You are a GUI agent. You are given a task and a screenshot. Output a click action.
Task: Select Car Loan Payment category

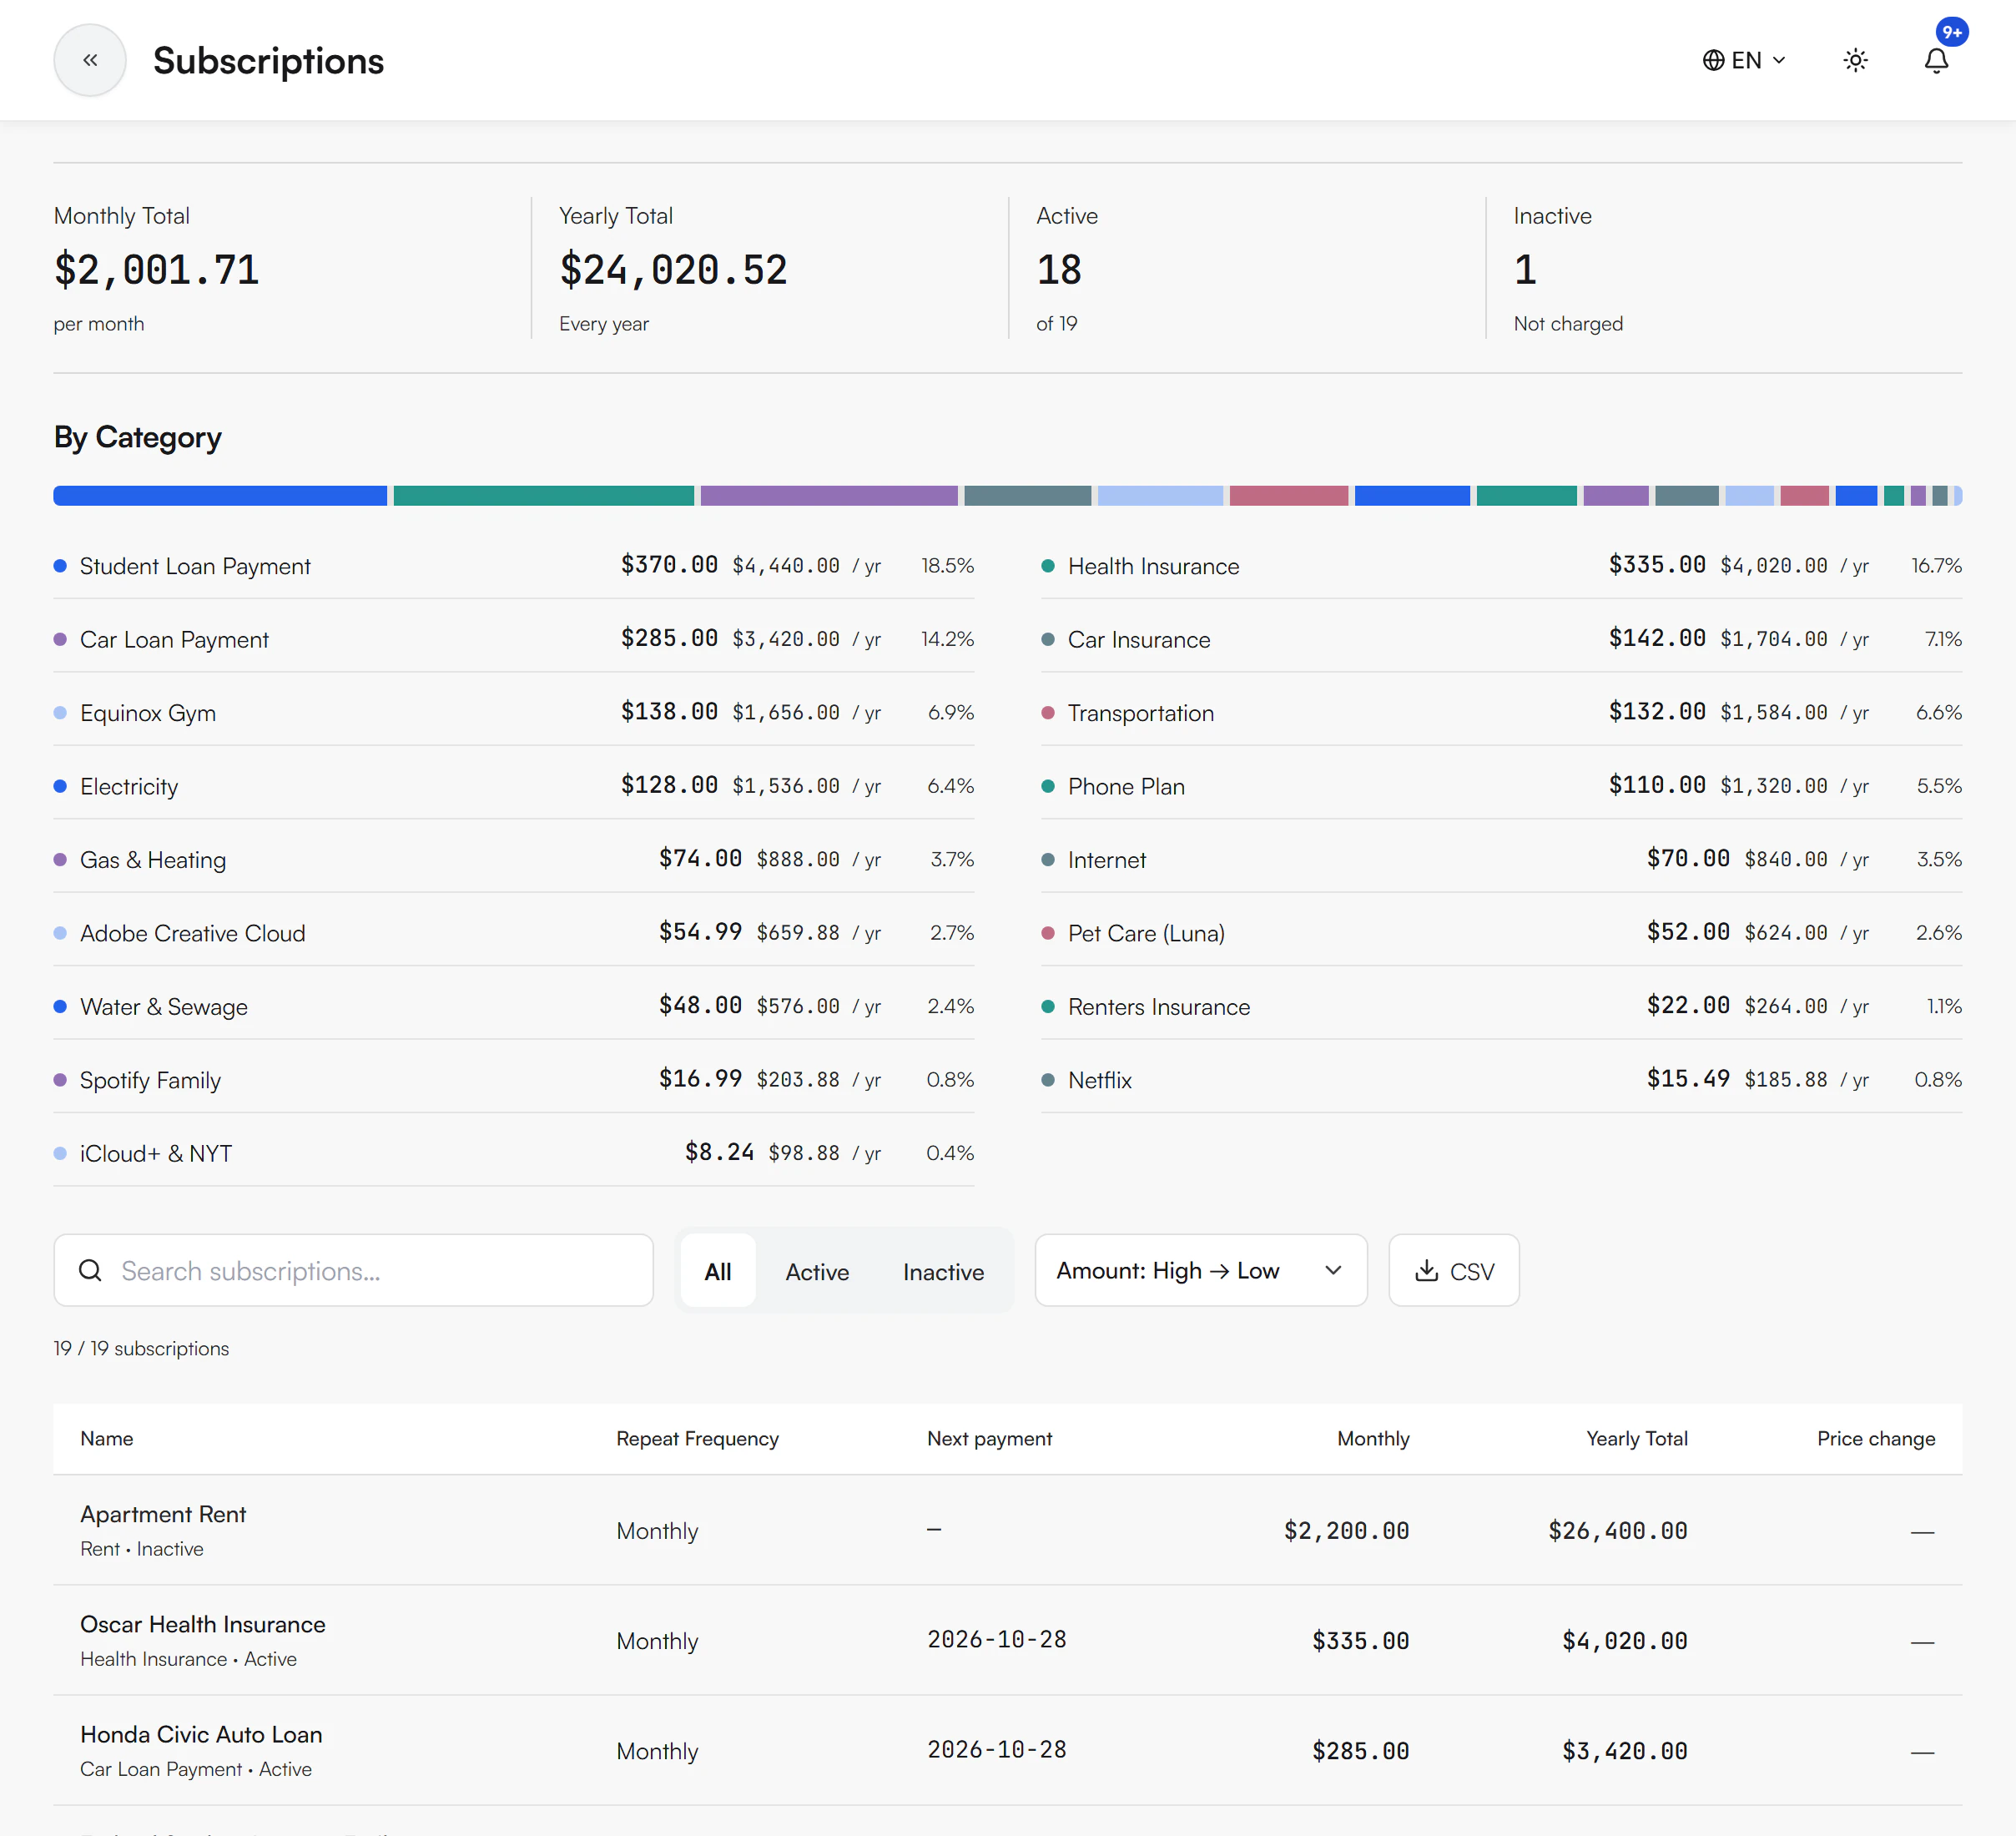click(514, 639)
